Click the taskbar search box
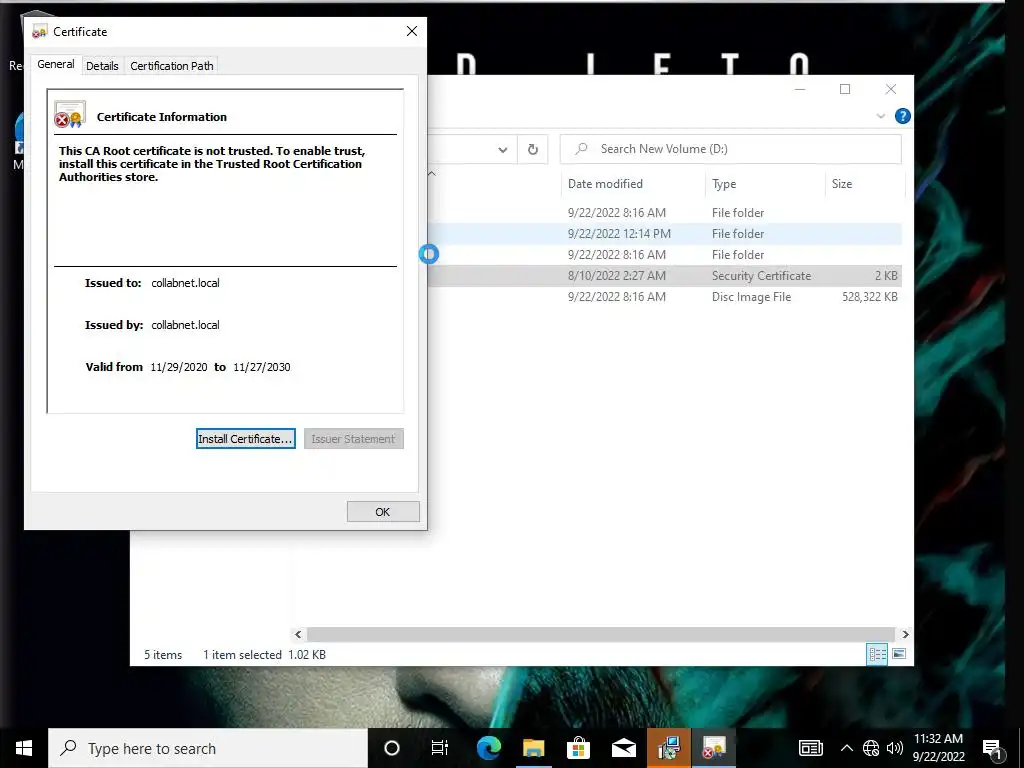Image resolution: width=1024 pixels, height=768 pixels. pyautogui.click(x=208, y=748)
